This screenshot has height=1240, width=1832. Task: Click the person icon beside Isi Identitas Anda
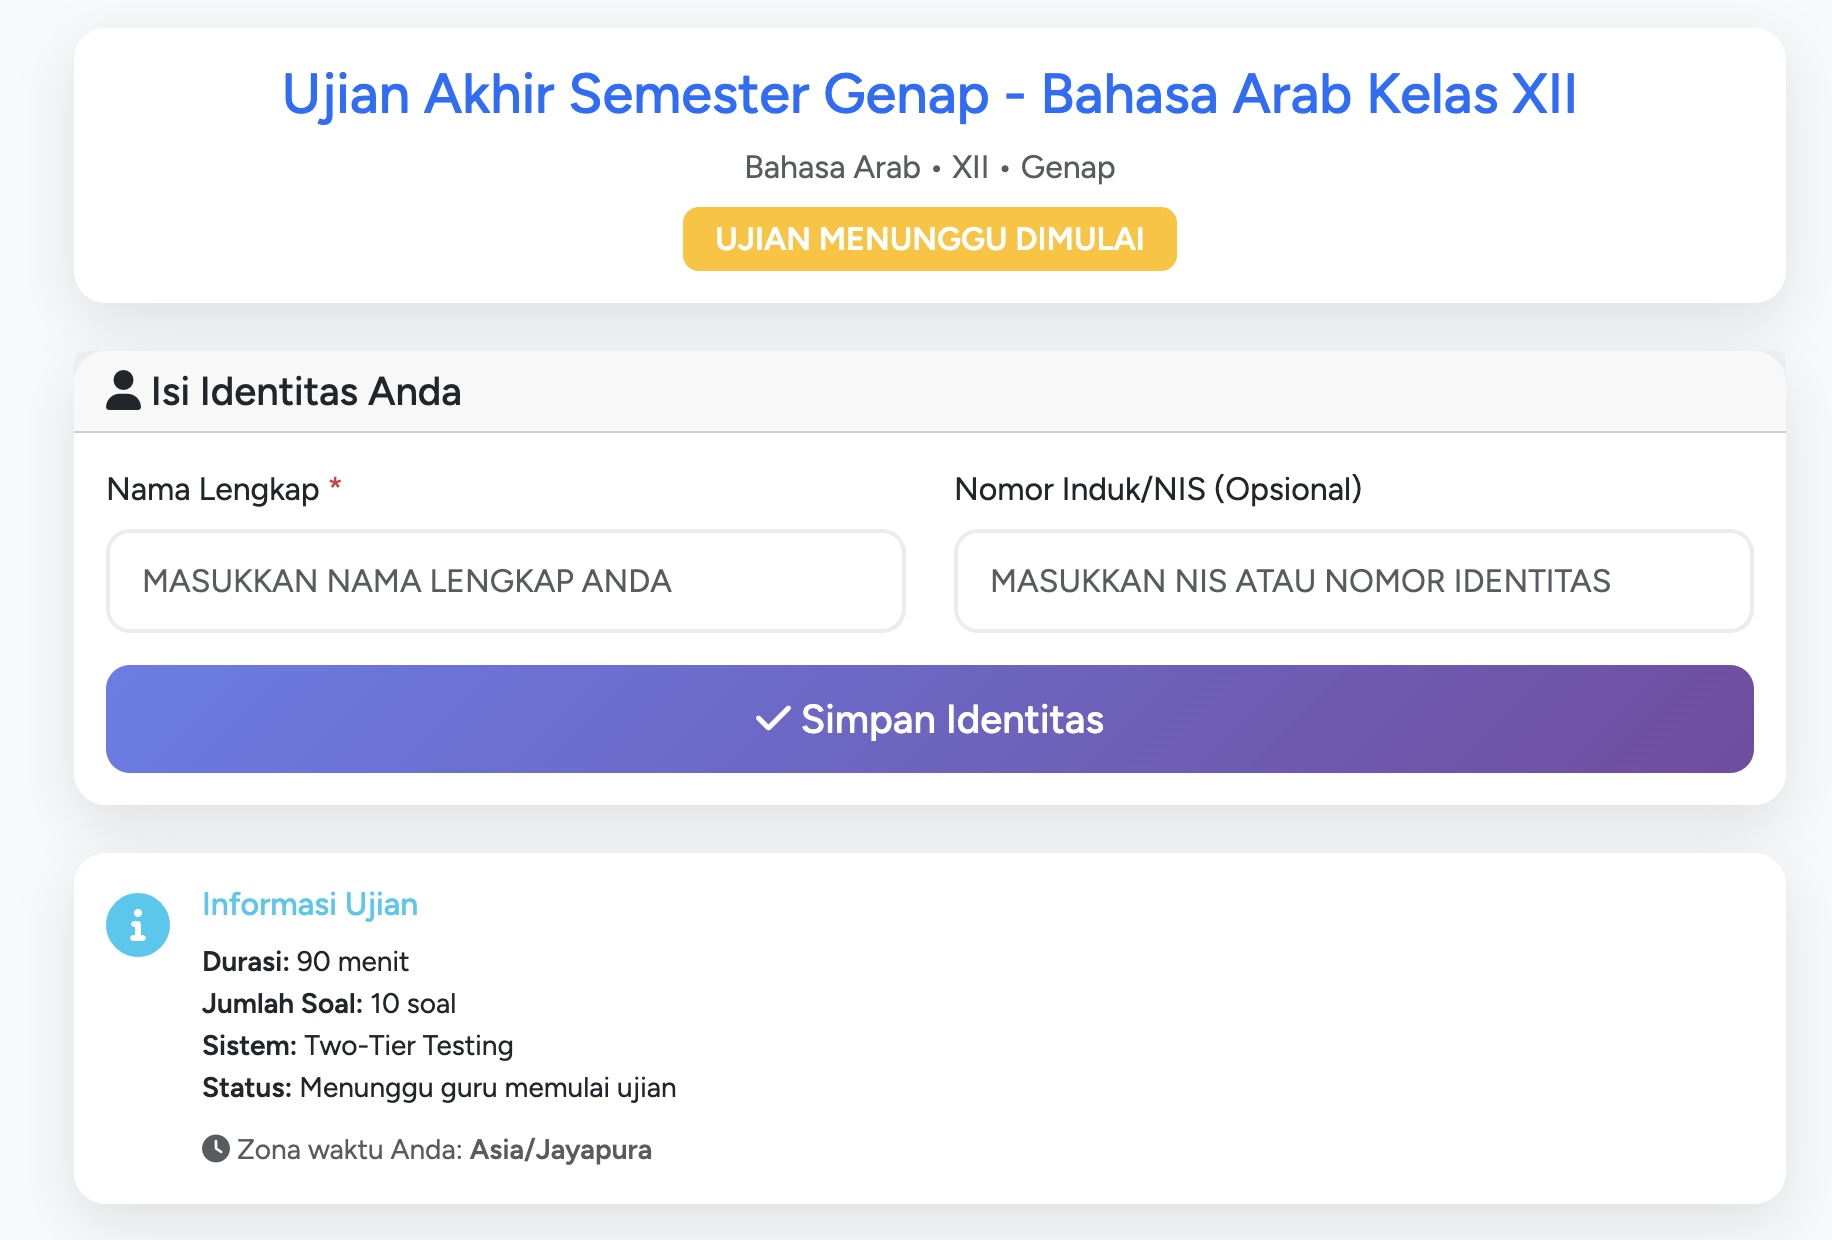pyautogui.click(x=122, y=390)
